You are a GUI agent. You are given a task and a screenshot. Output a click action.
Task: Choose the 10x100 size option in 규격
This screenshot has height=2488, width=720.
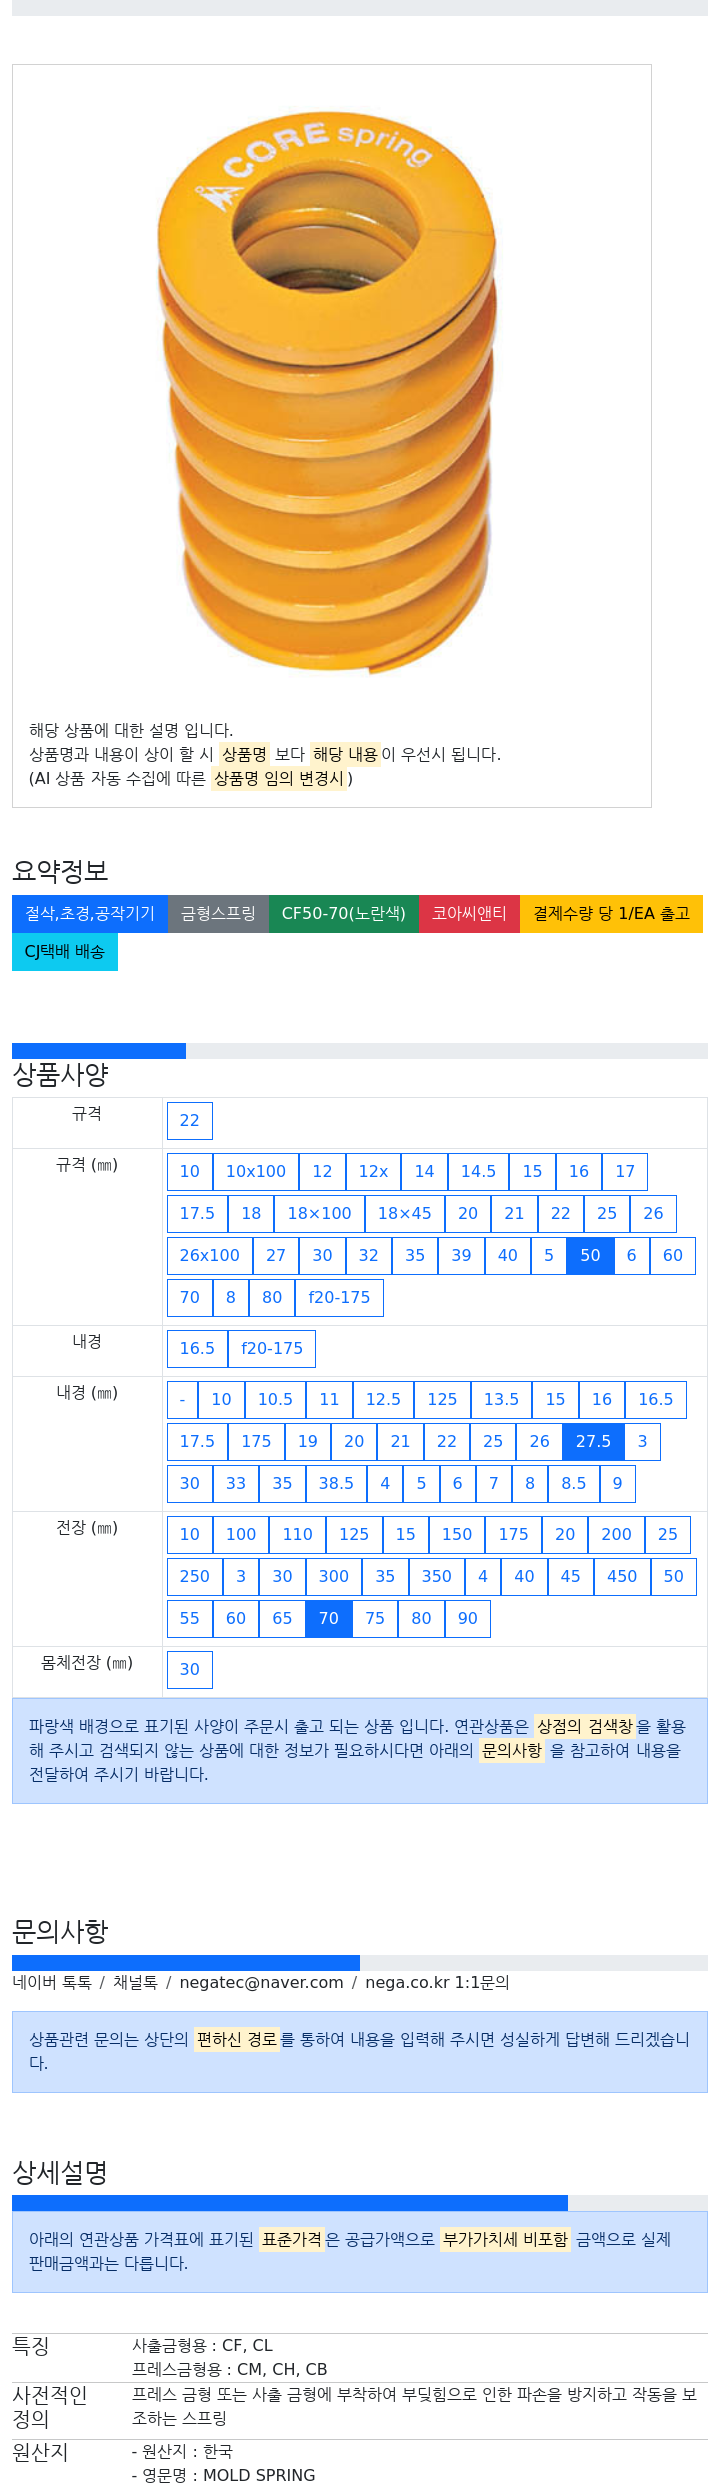click(x=256, y=1172)
